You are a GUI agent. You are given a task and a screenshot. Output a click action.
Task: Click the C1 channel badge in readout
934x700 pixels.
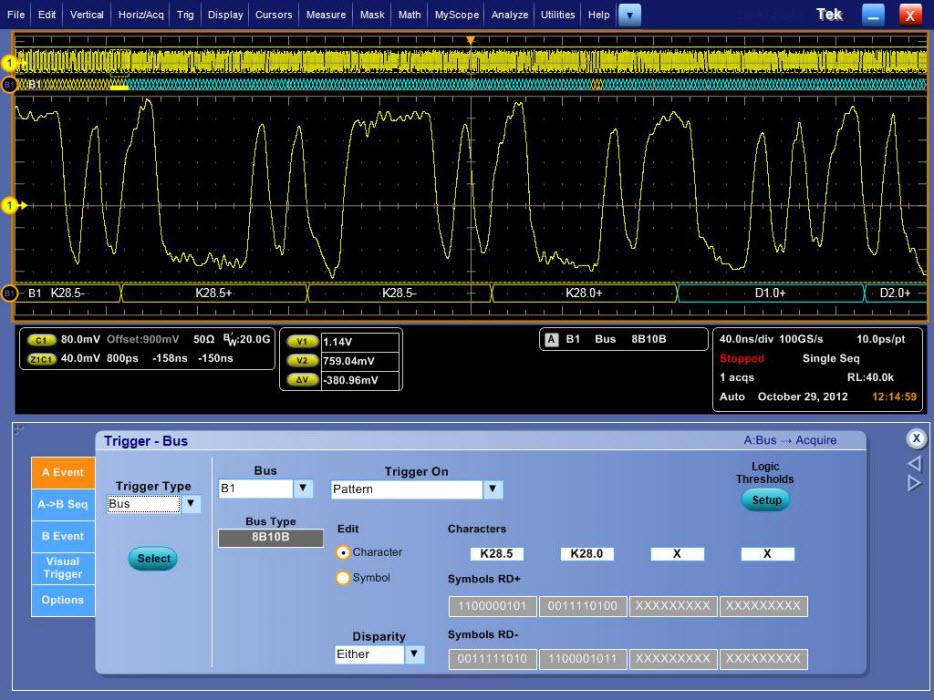click(41, 340)
